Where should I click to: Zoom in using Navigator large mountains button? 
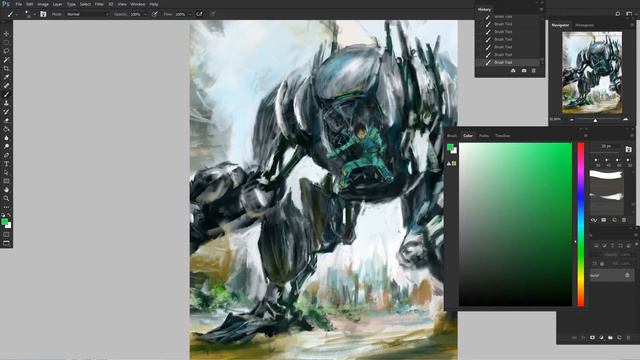pos(626,119)
